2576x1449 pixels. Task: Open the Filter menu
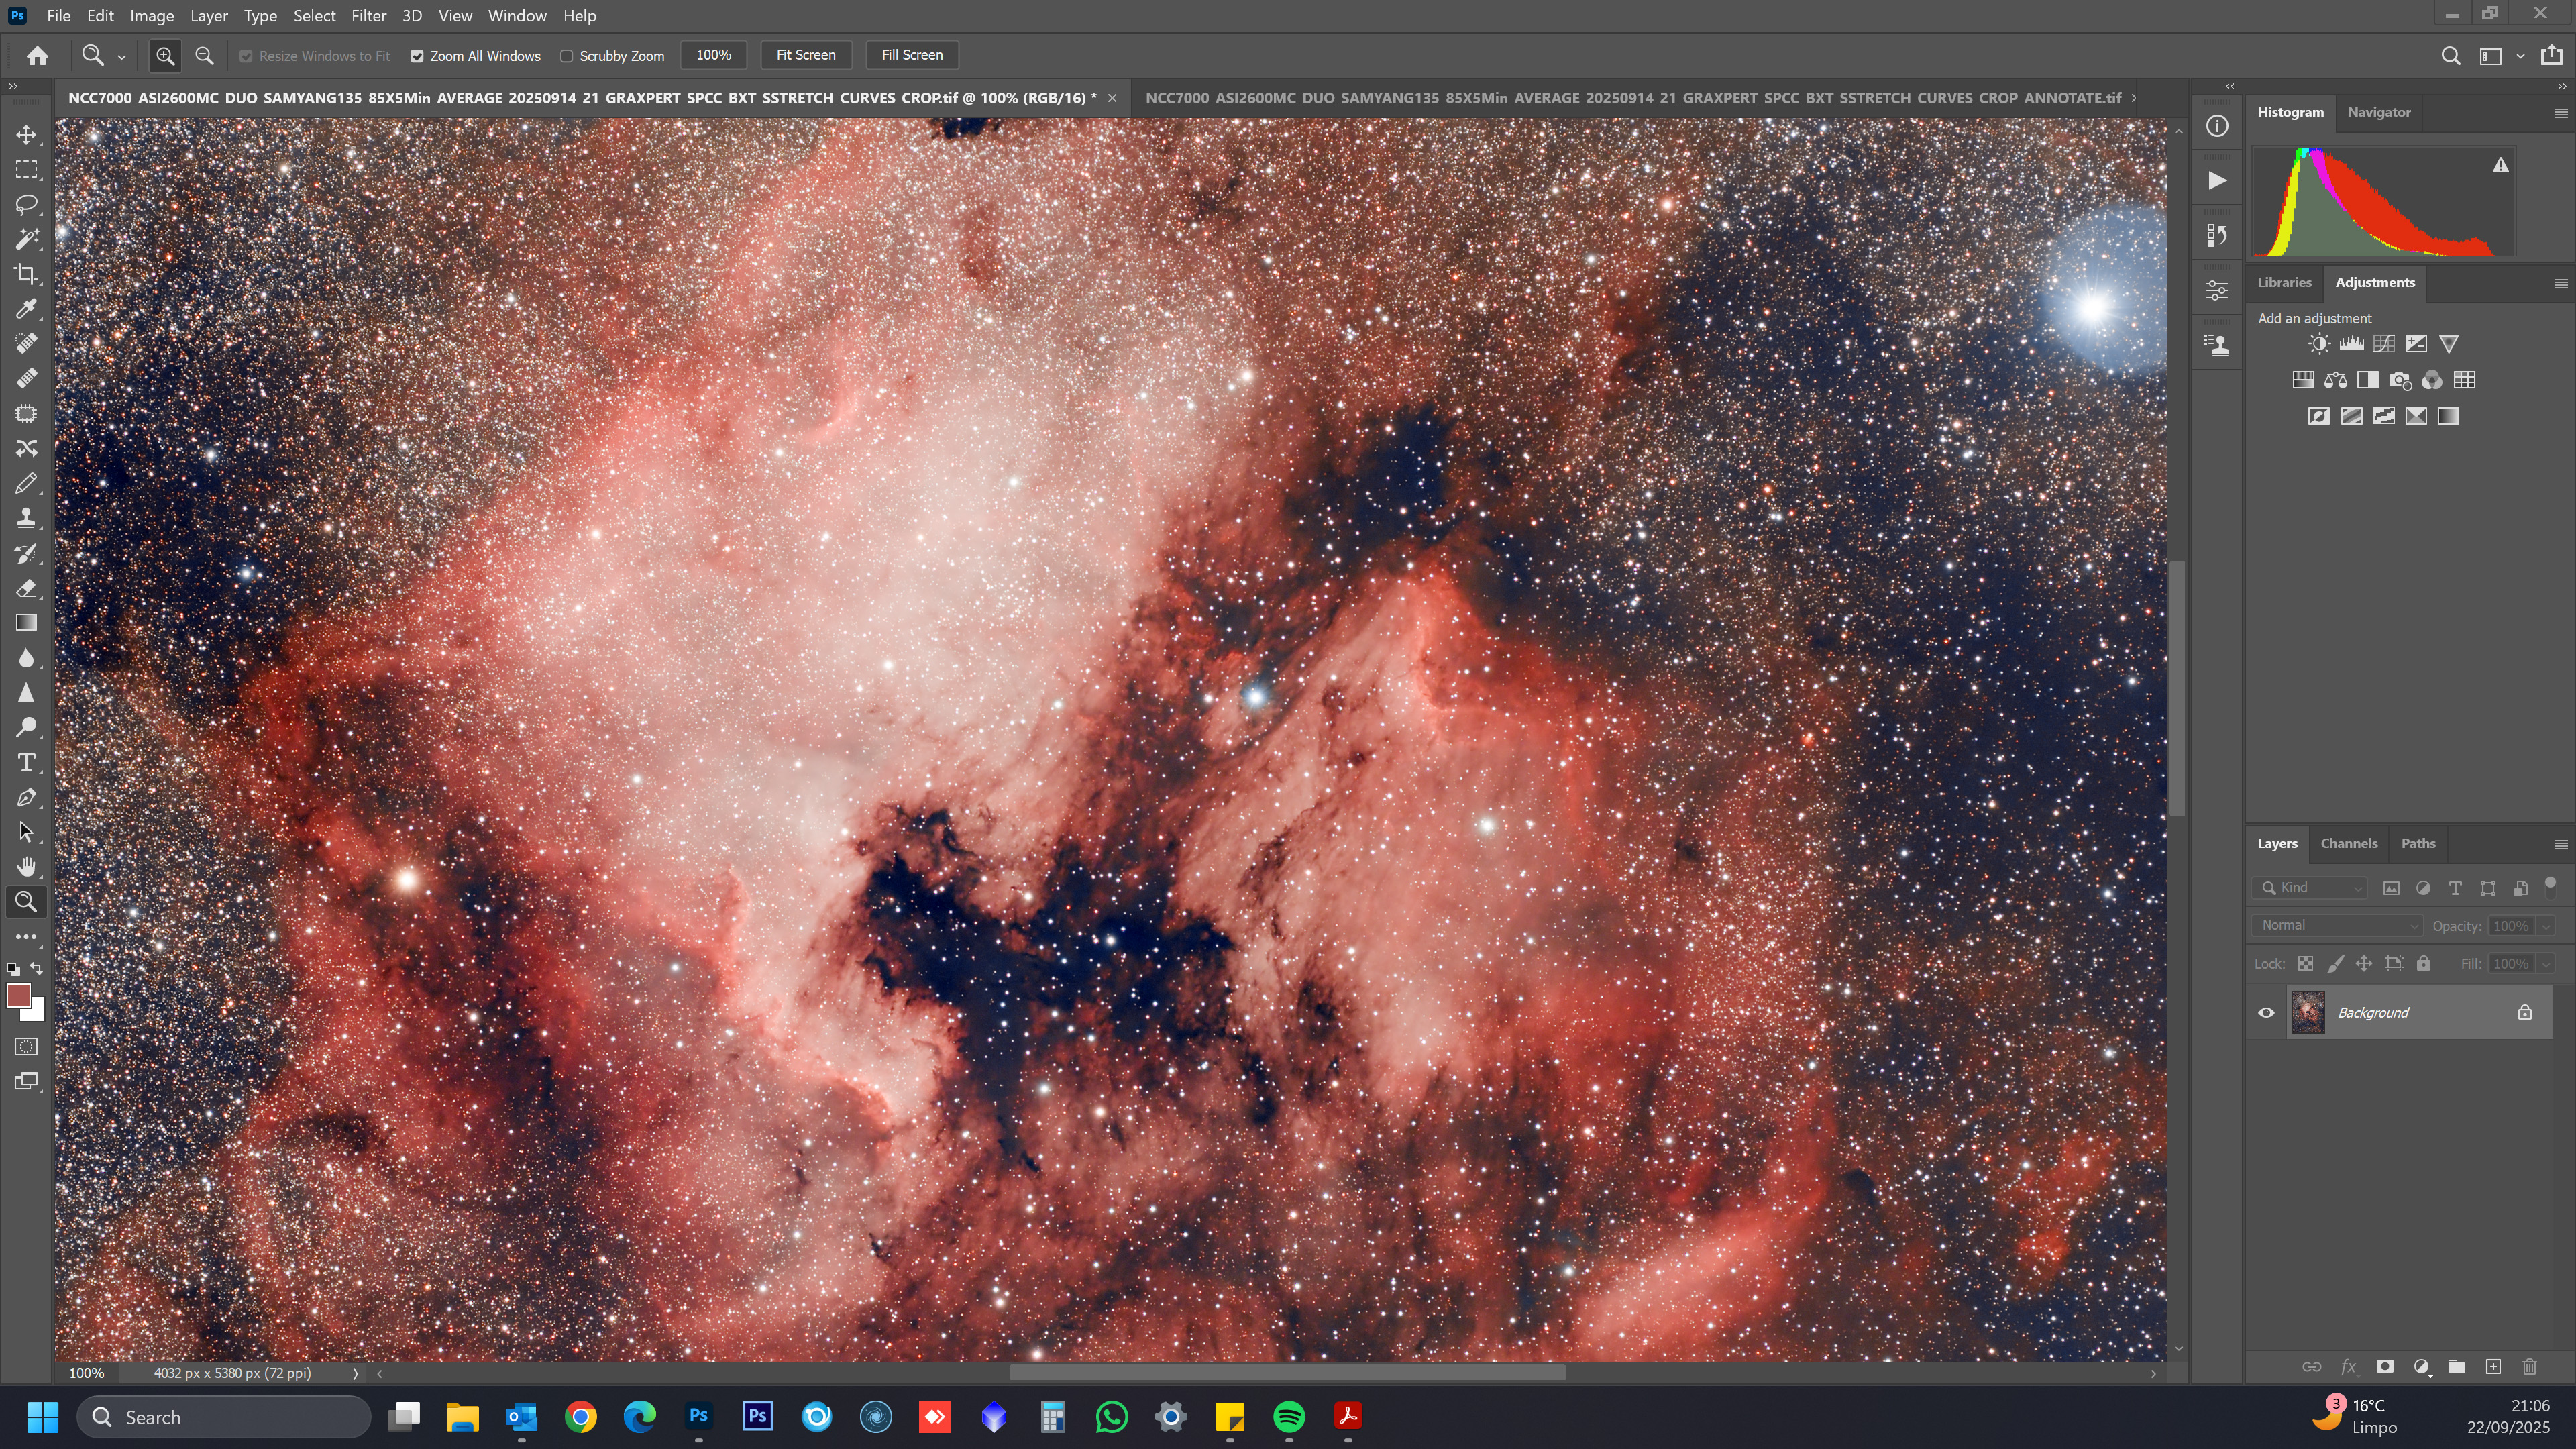pos(368,16)
